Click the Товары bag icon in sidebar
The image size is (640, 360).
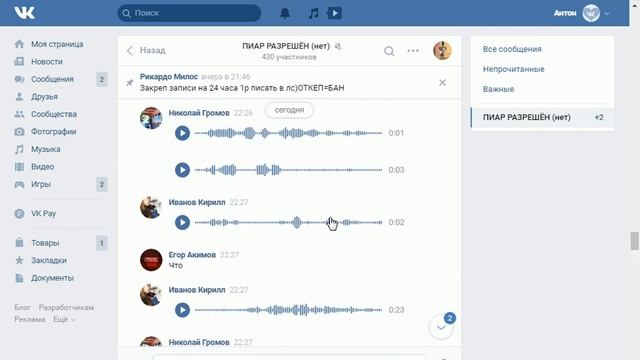point(19,243)
